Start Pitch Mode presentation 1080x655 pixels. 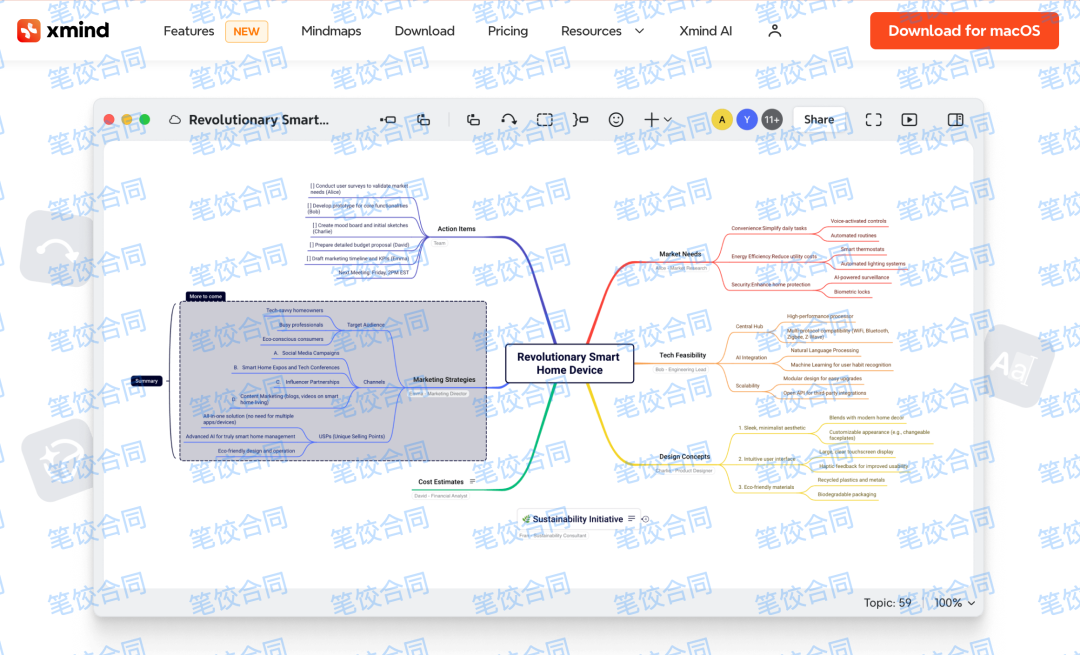pos(909,120)
